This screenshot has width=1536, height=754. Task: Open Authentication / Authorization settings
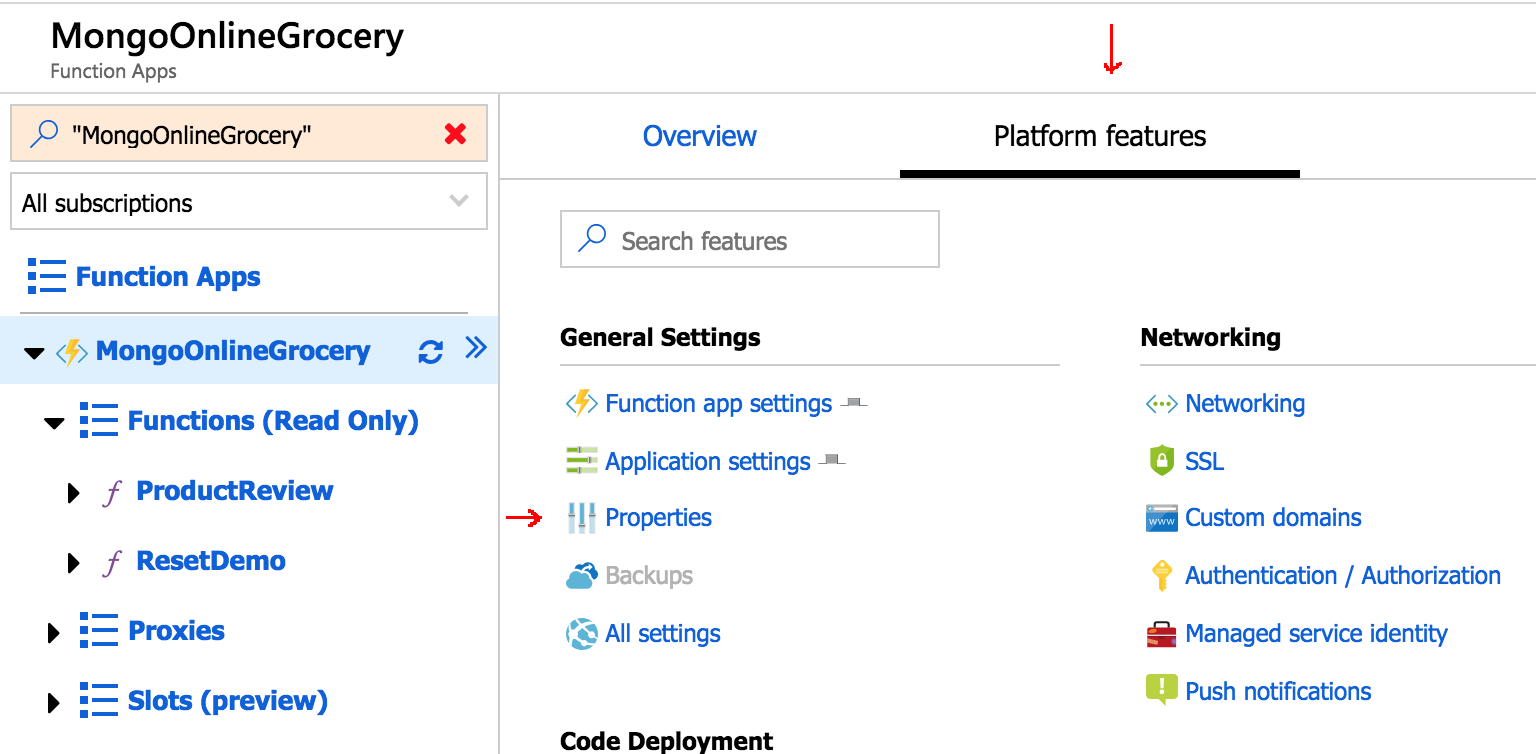point(1342,576)
